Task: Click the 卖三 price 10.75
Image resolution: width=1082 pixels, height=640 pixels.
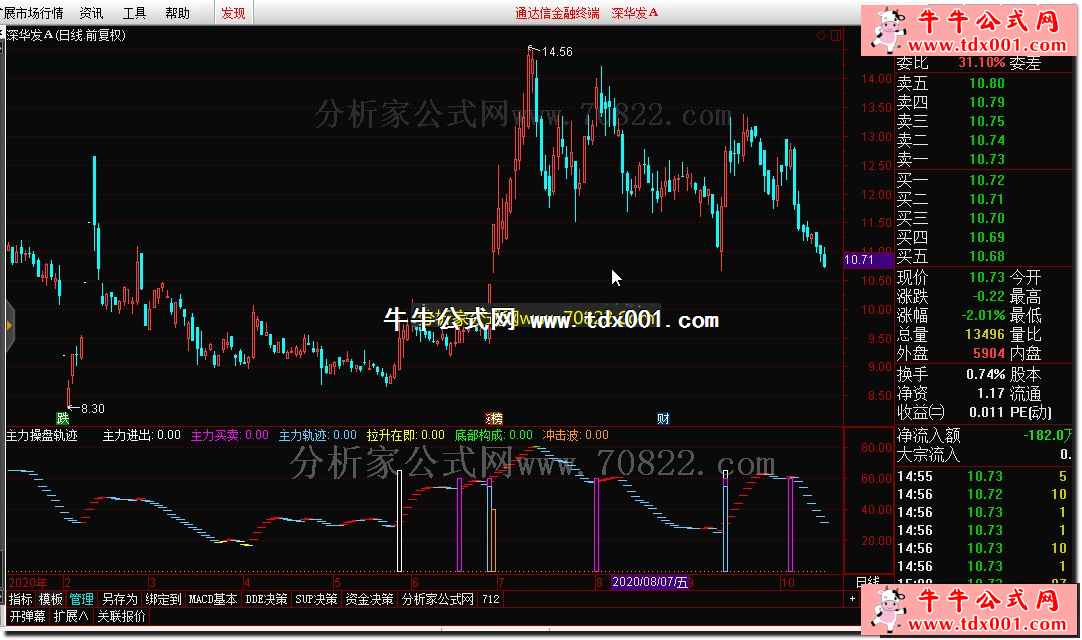Action: 987,122
